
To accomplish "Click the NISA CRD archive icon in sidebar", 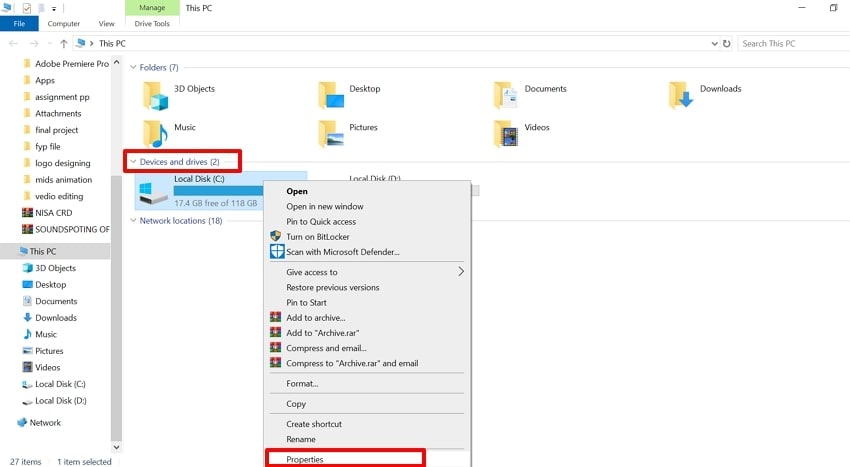I will 27,213.
